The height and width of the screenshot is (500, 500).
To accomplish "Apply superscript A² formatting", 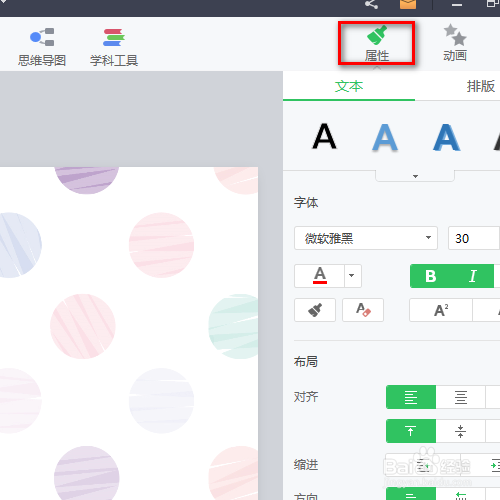I will [441, 310].
